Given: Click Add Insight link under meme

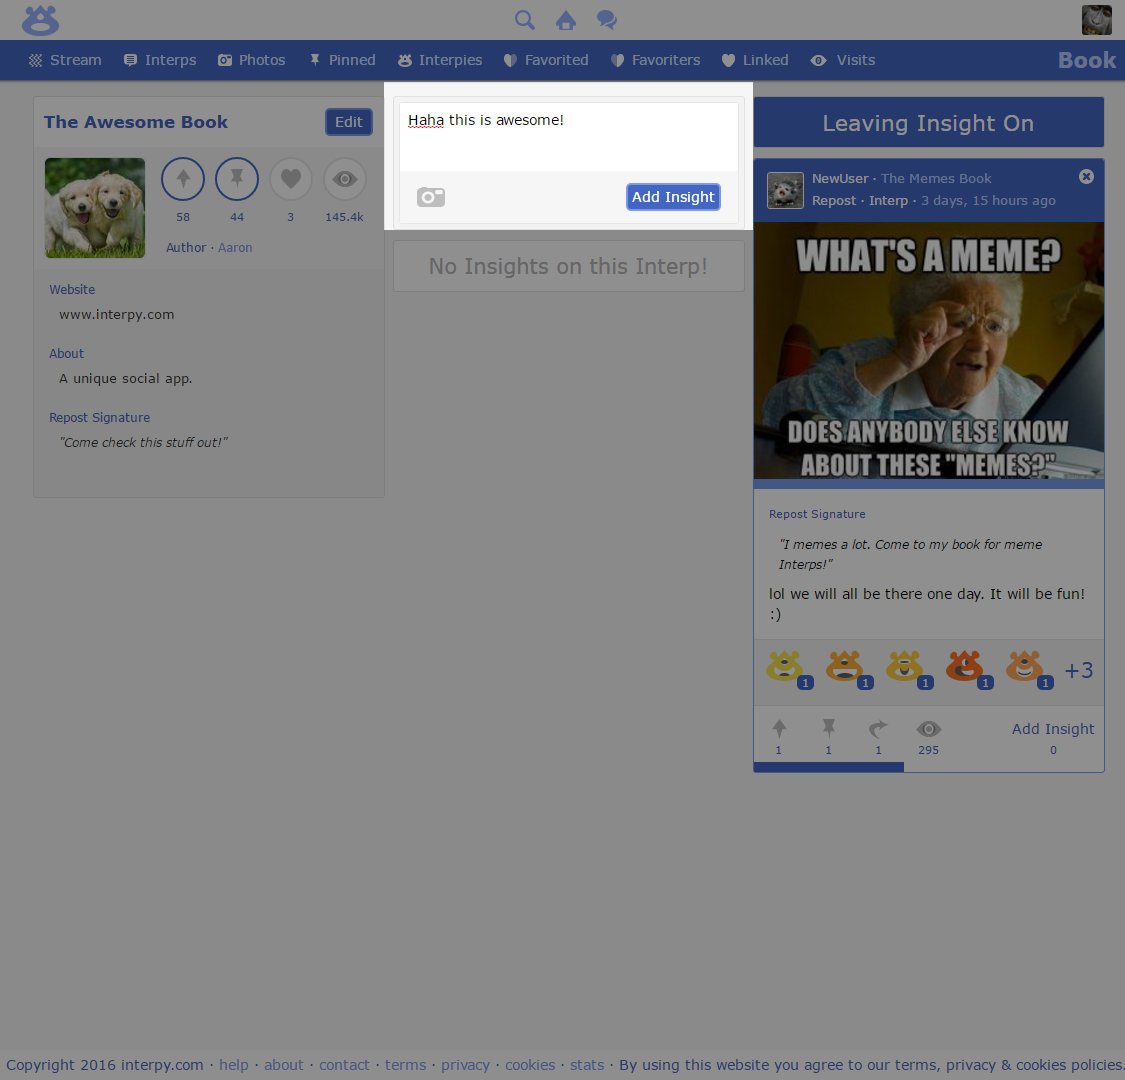Looking at the screenshot, I should click(1053, 729).
